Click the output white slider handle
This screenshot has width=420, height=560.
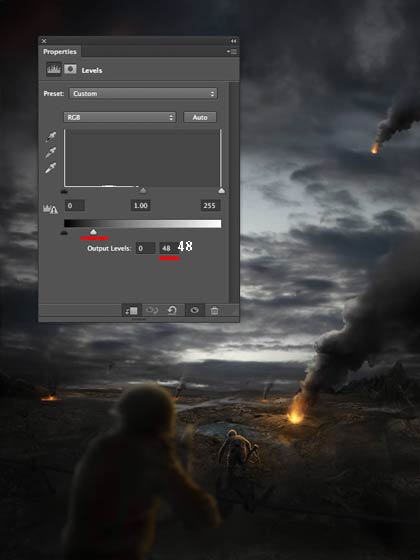(93, 232)
